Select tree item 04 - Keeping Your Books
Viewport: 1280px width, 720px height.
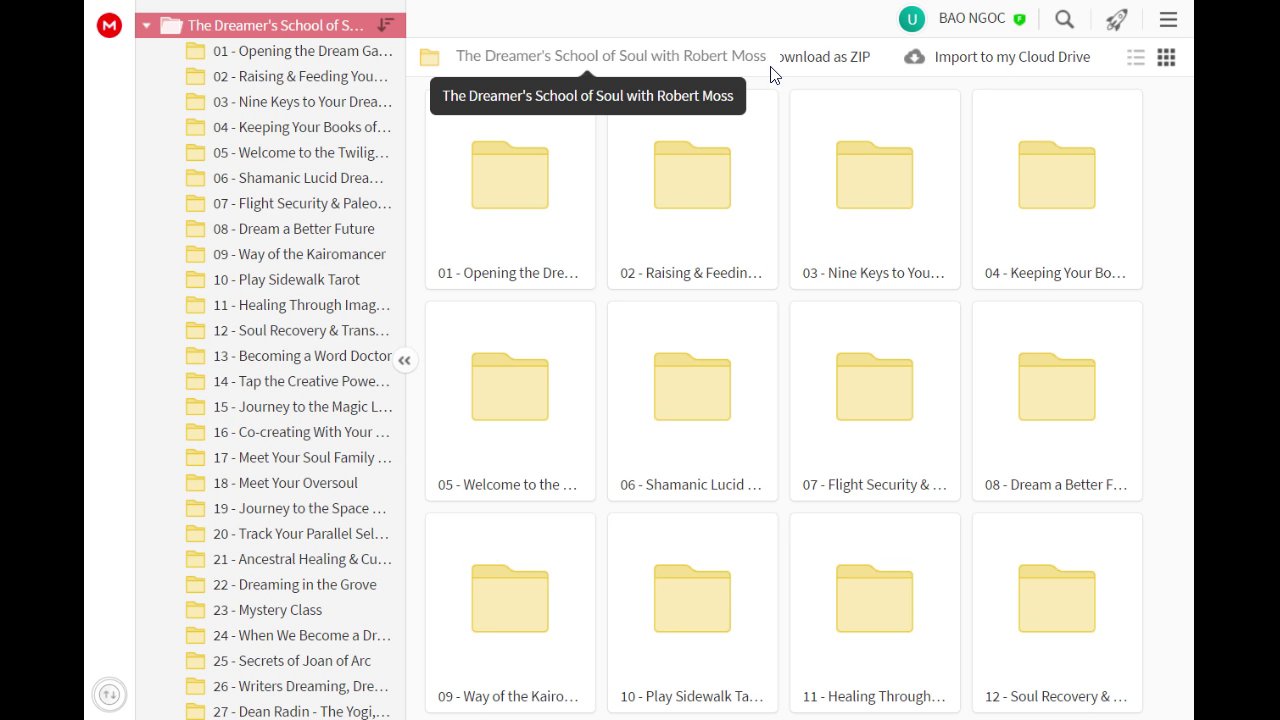pyautogui.click(x=289, y=127)
